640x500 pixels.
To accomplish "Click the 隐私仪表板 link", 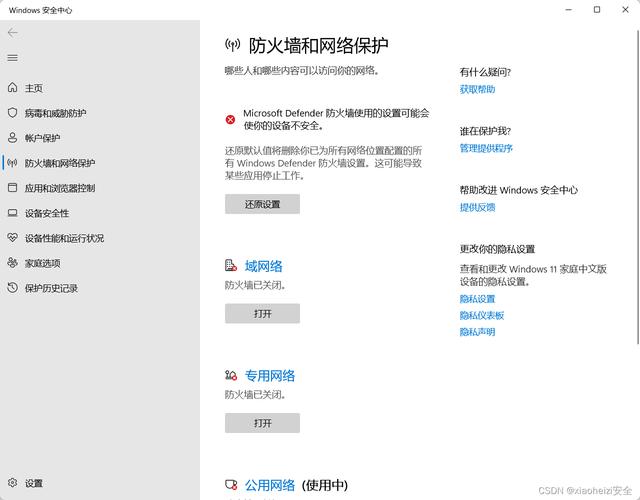I will click(x=482, y=315).
